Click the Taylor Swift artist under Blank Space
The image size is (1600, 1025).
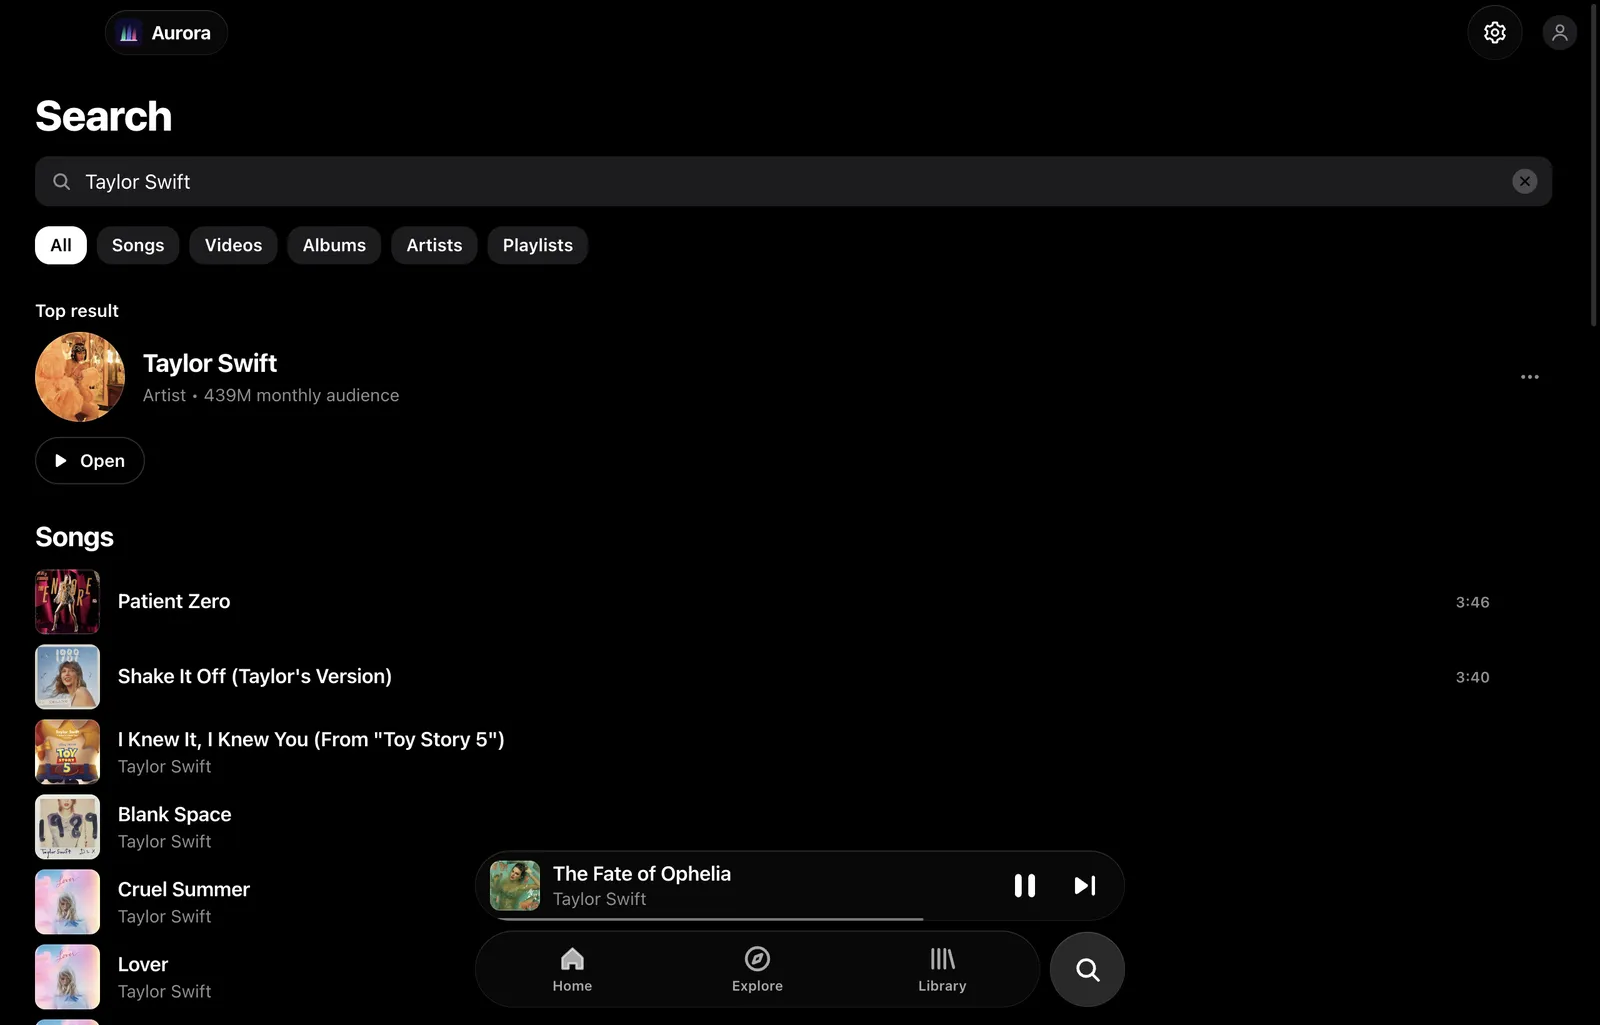click(x=165, y=842)
